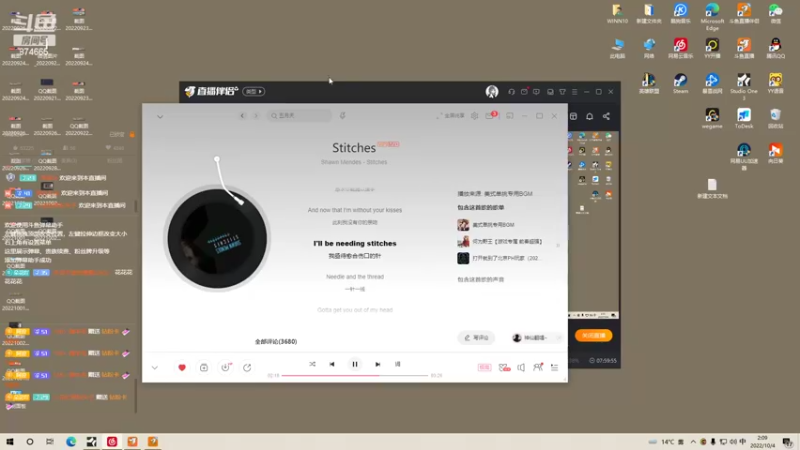This screenshot has width=800, height=450.
Task: Click the fullscreen pure mode button
Action: [451, 116]
